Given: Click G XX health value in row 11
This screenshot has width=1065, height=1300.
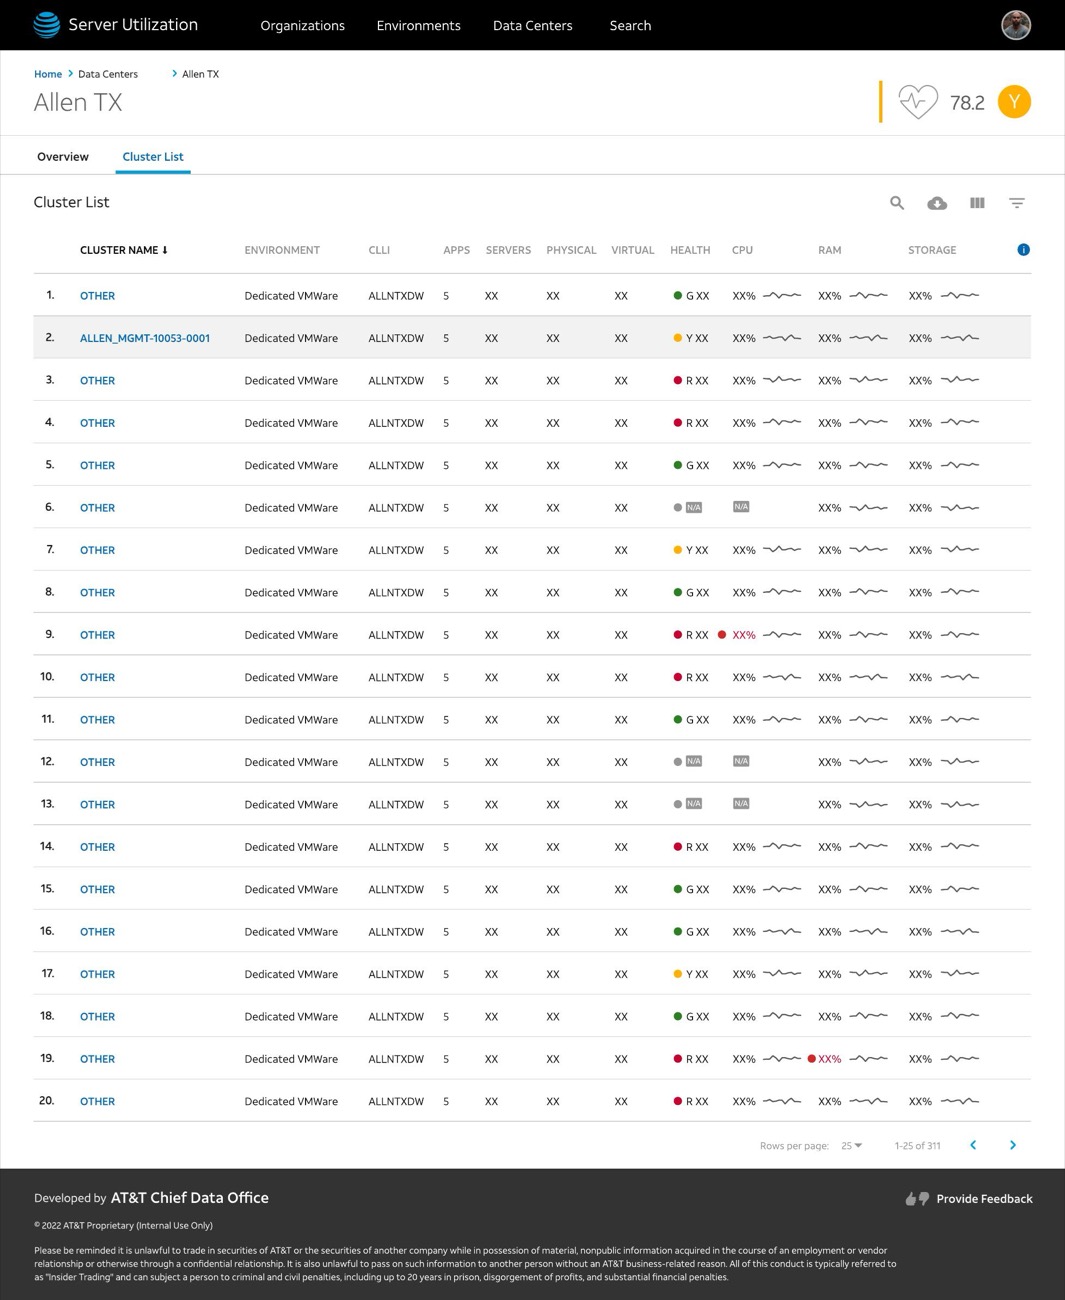Looking at the screenshot, I should coord(697,720).
